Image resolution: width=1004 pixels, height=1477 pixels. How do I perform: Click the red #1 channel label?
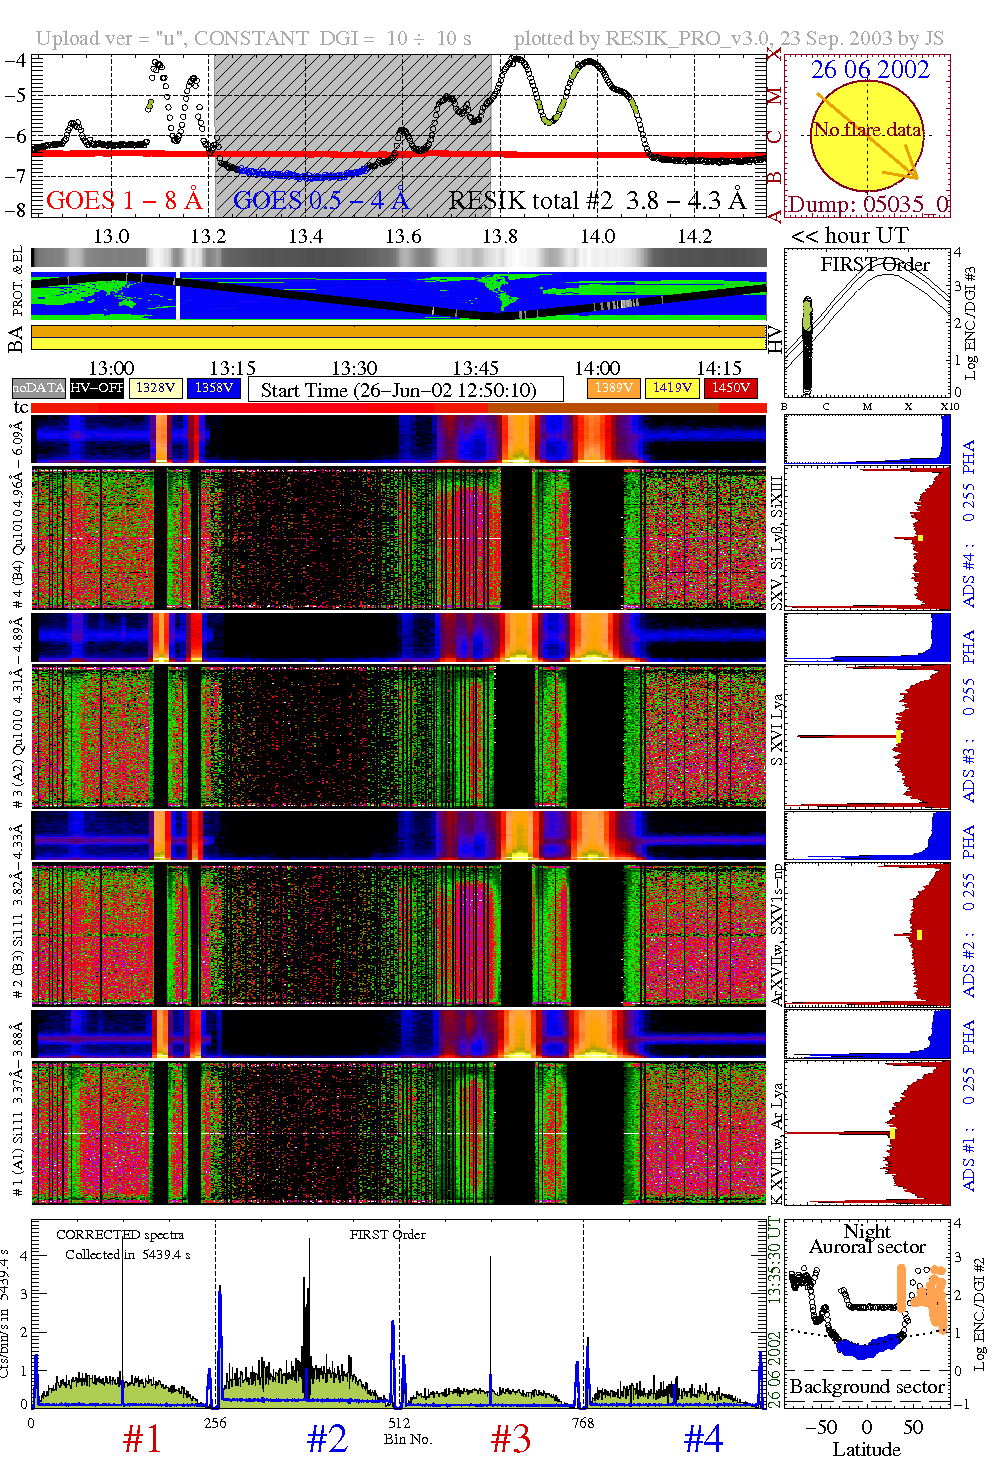pos(142,1439)
